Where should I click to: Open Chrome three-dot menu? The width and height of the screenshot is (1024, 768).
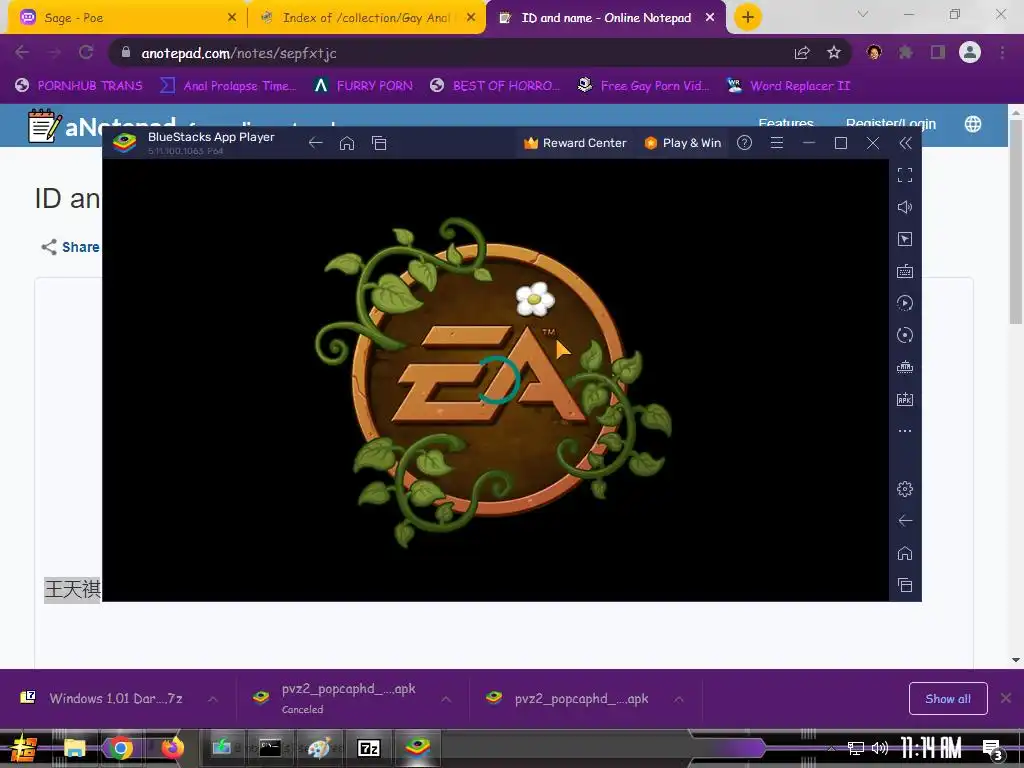point(1002,52)
